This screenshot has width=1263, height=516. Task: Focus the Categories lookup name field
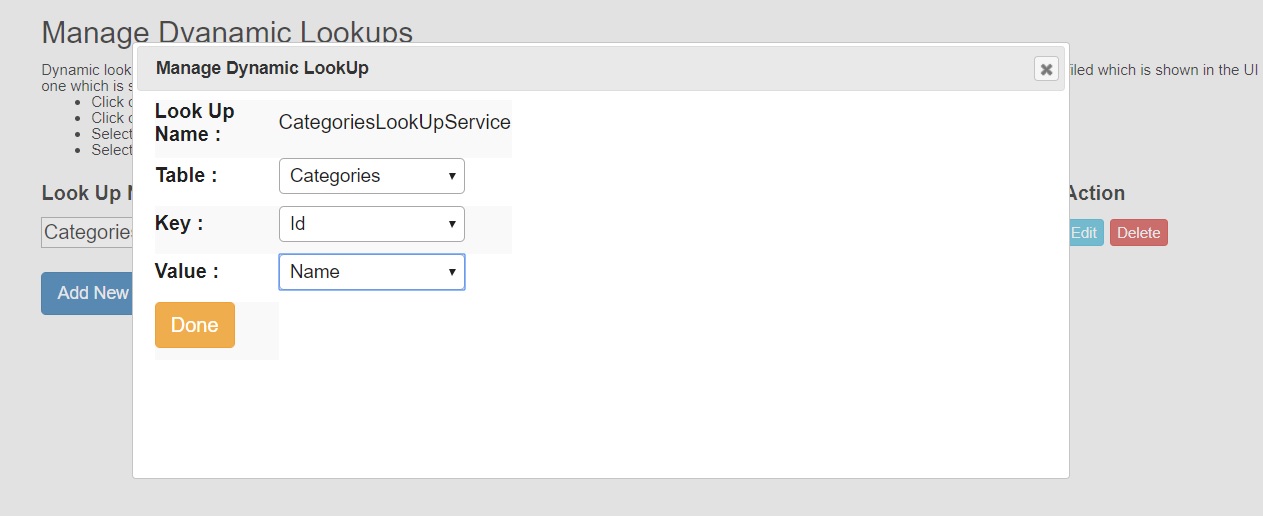coord(88,233)
